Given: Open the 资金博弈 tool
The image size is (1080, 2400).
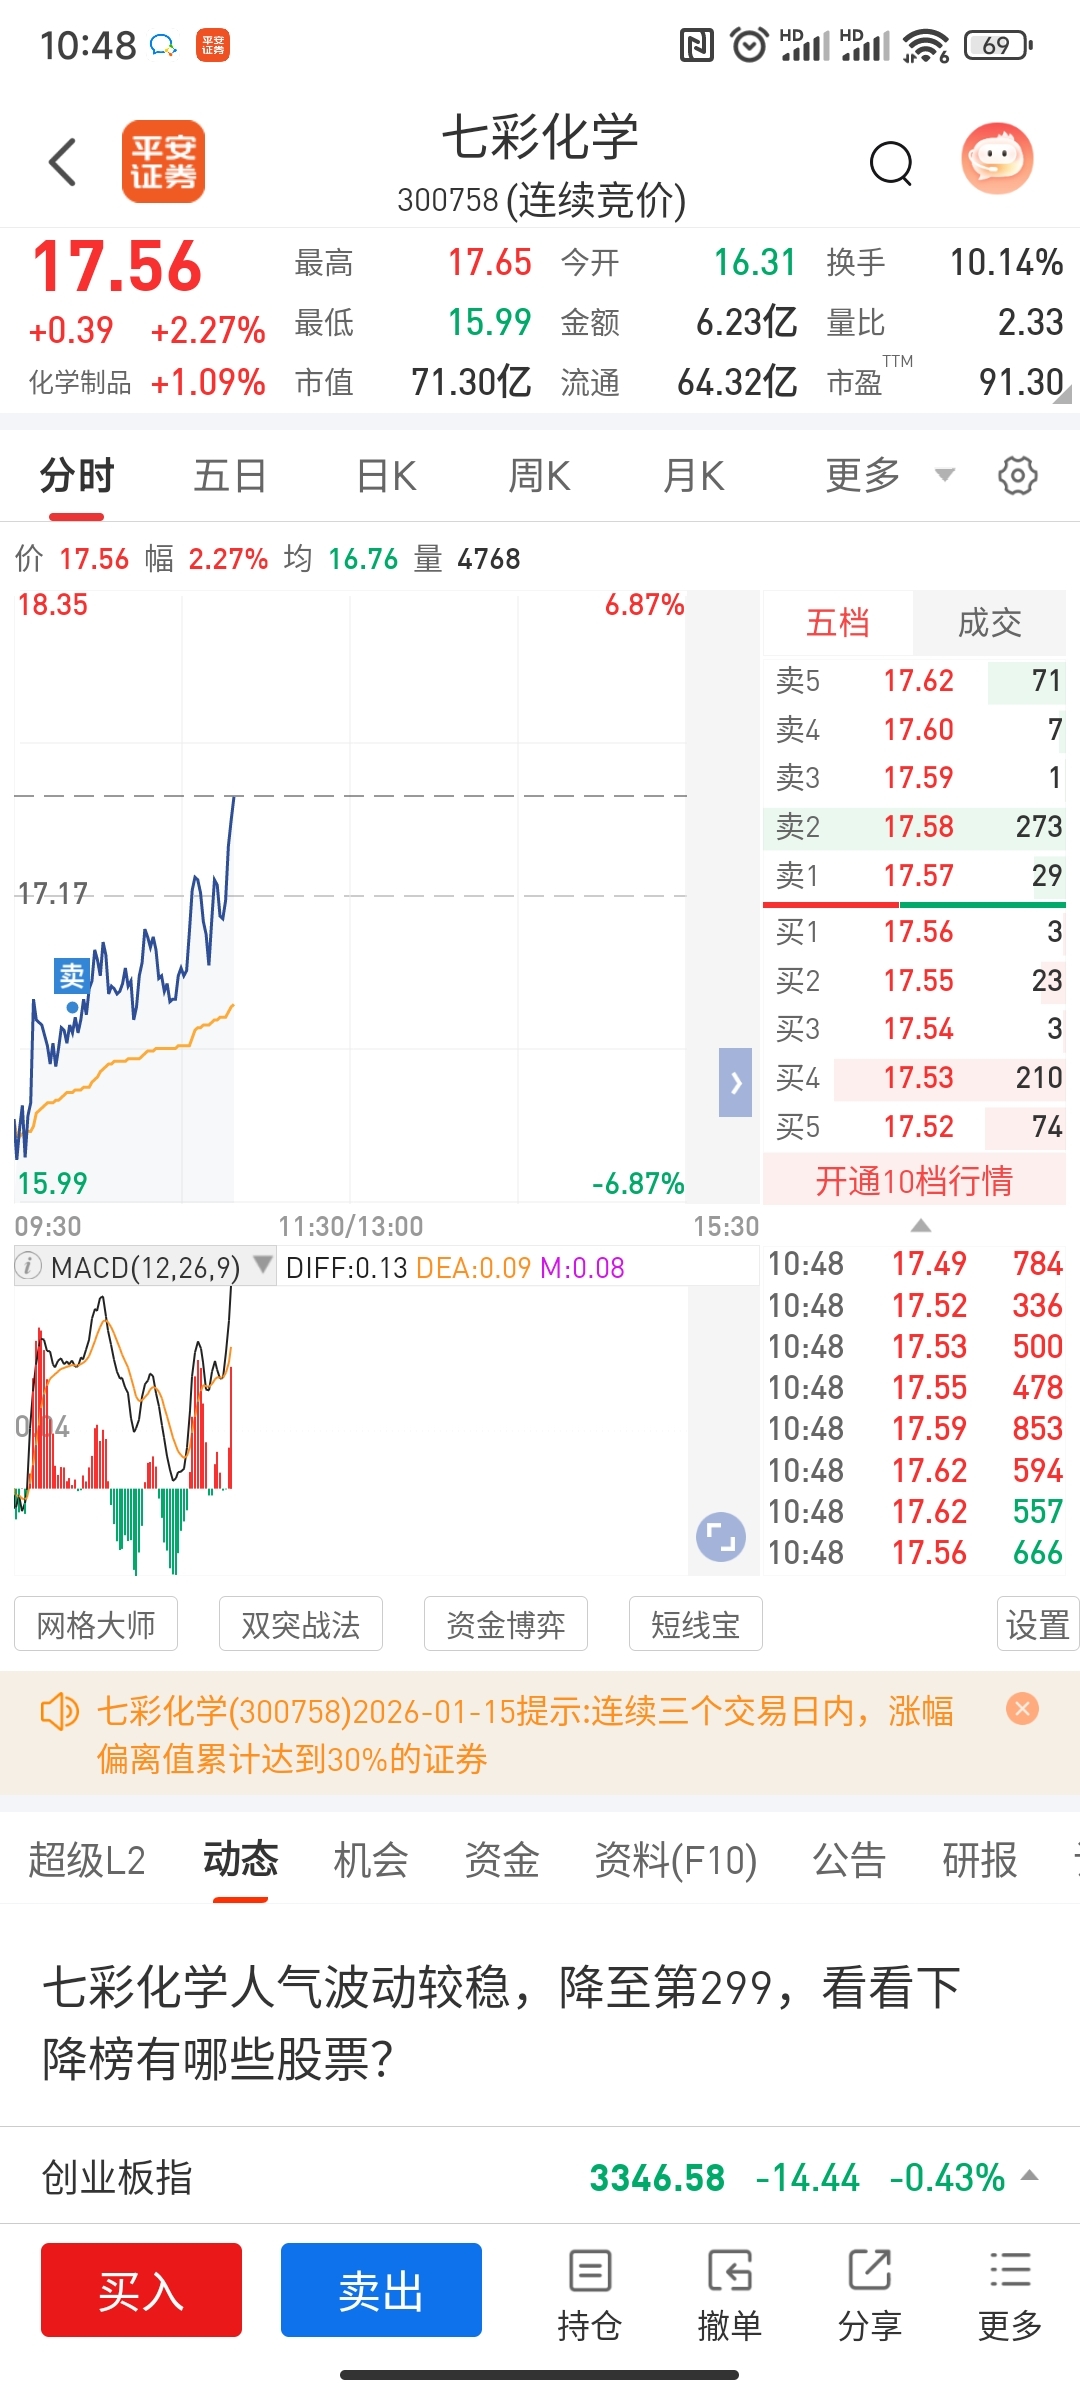Looking at the screenshot, I should (506, 1624).
